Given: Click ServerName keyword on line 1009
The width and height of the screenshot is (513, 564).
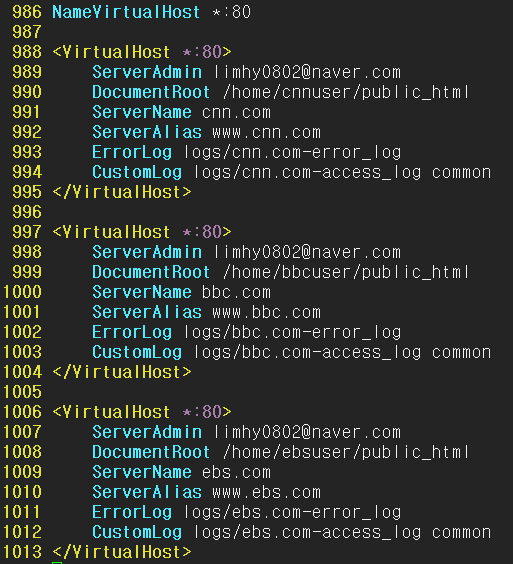Looking at the screenshot, I should tap(142, 472).
